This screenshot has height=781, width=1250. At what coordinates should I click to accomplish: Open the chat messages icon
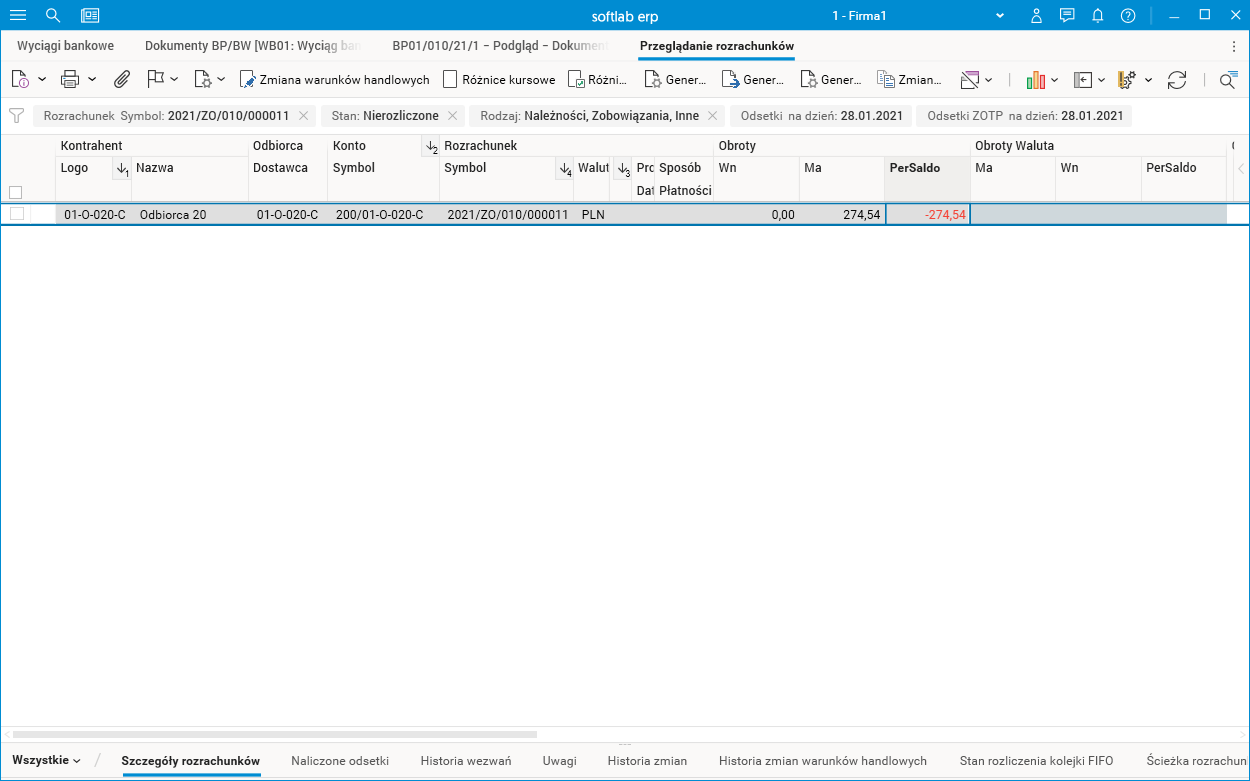point(1067,15)
